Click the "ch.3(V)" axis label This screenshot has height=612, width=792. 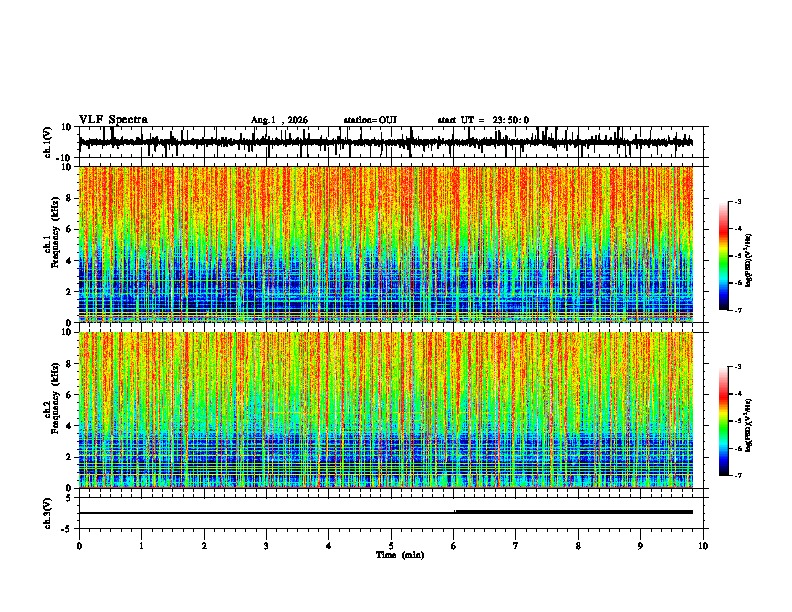[x=48, y=513]
